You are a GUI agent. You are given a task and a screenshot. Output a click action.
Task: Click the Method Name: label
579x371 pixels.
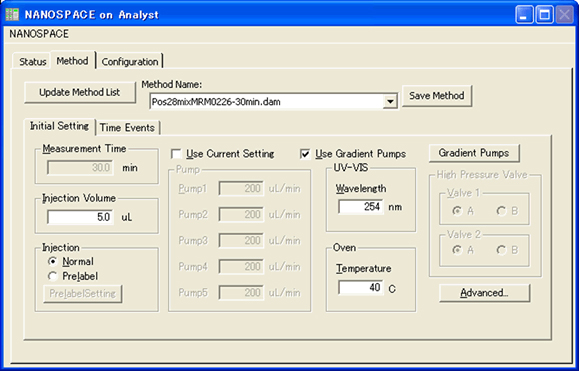[x=172, y=85]
